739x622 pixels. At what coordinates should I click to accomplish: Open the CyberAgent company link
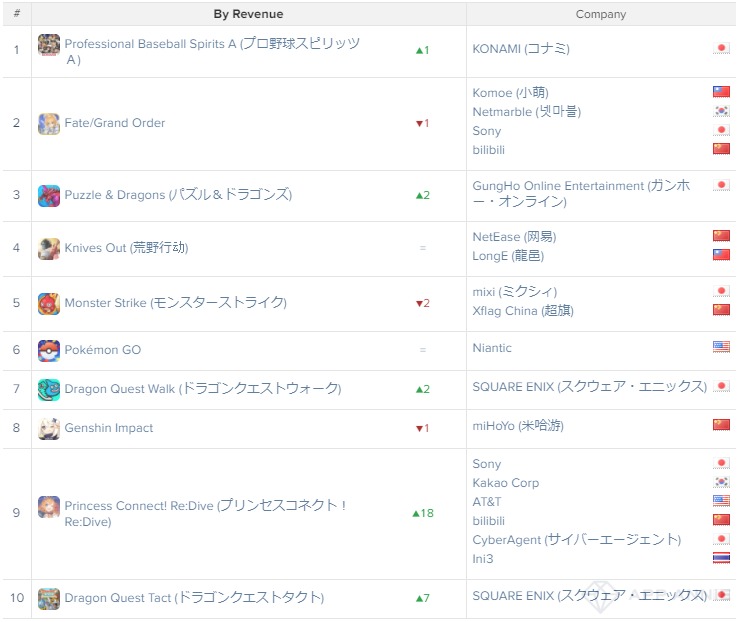click(577, 540)
